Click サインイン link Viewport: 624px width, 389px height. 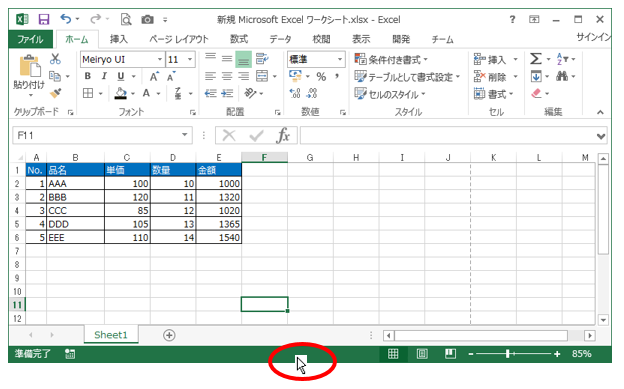(593, 37)
